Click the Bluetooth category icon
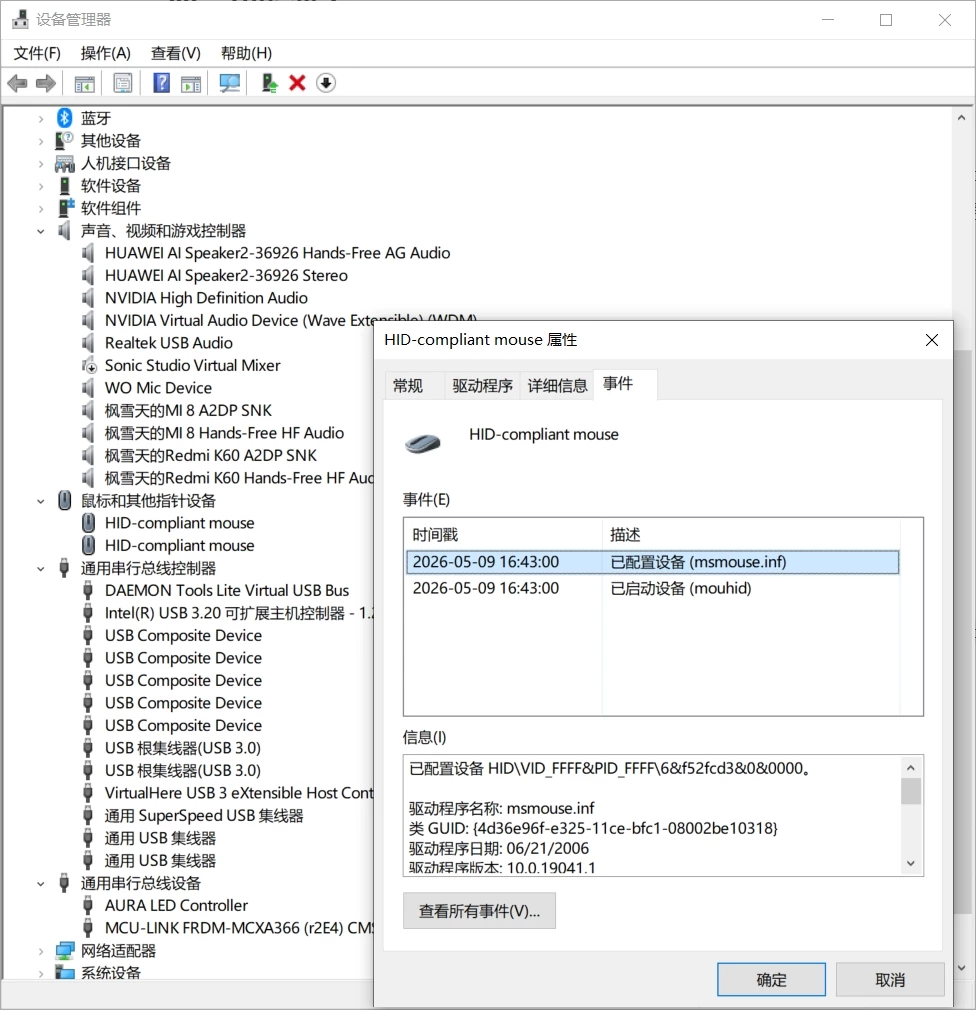This screenshot has width=976, height=1010. (x=64, y=118)
